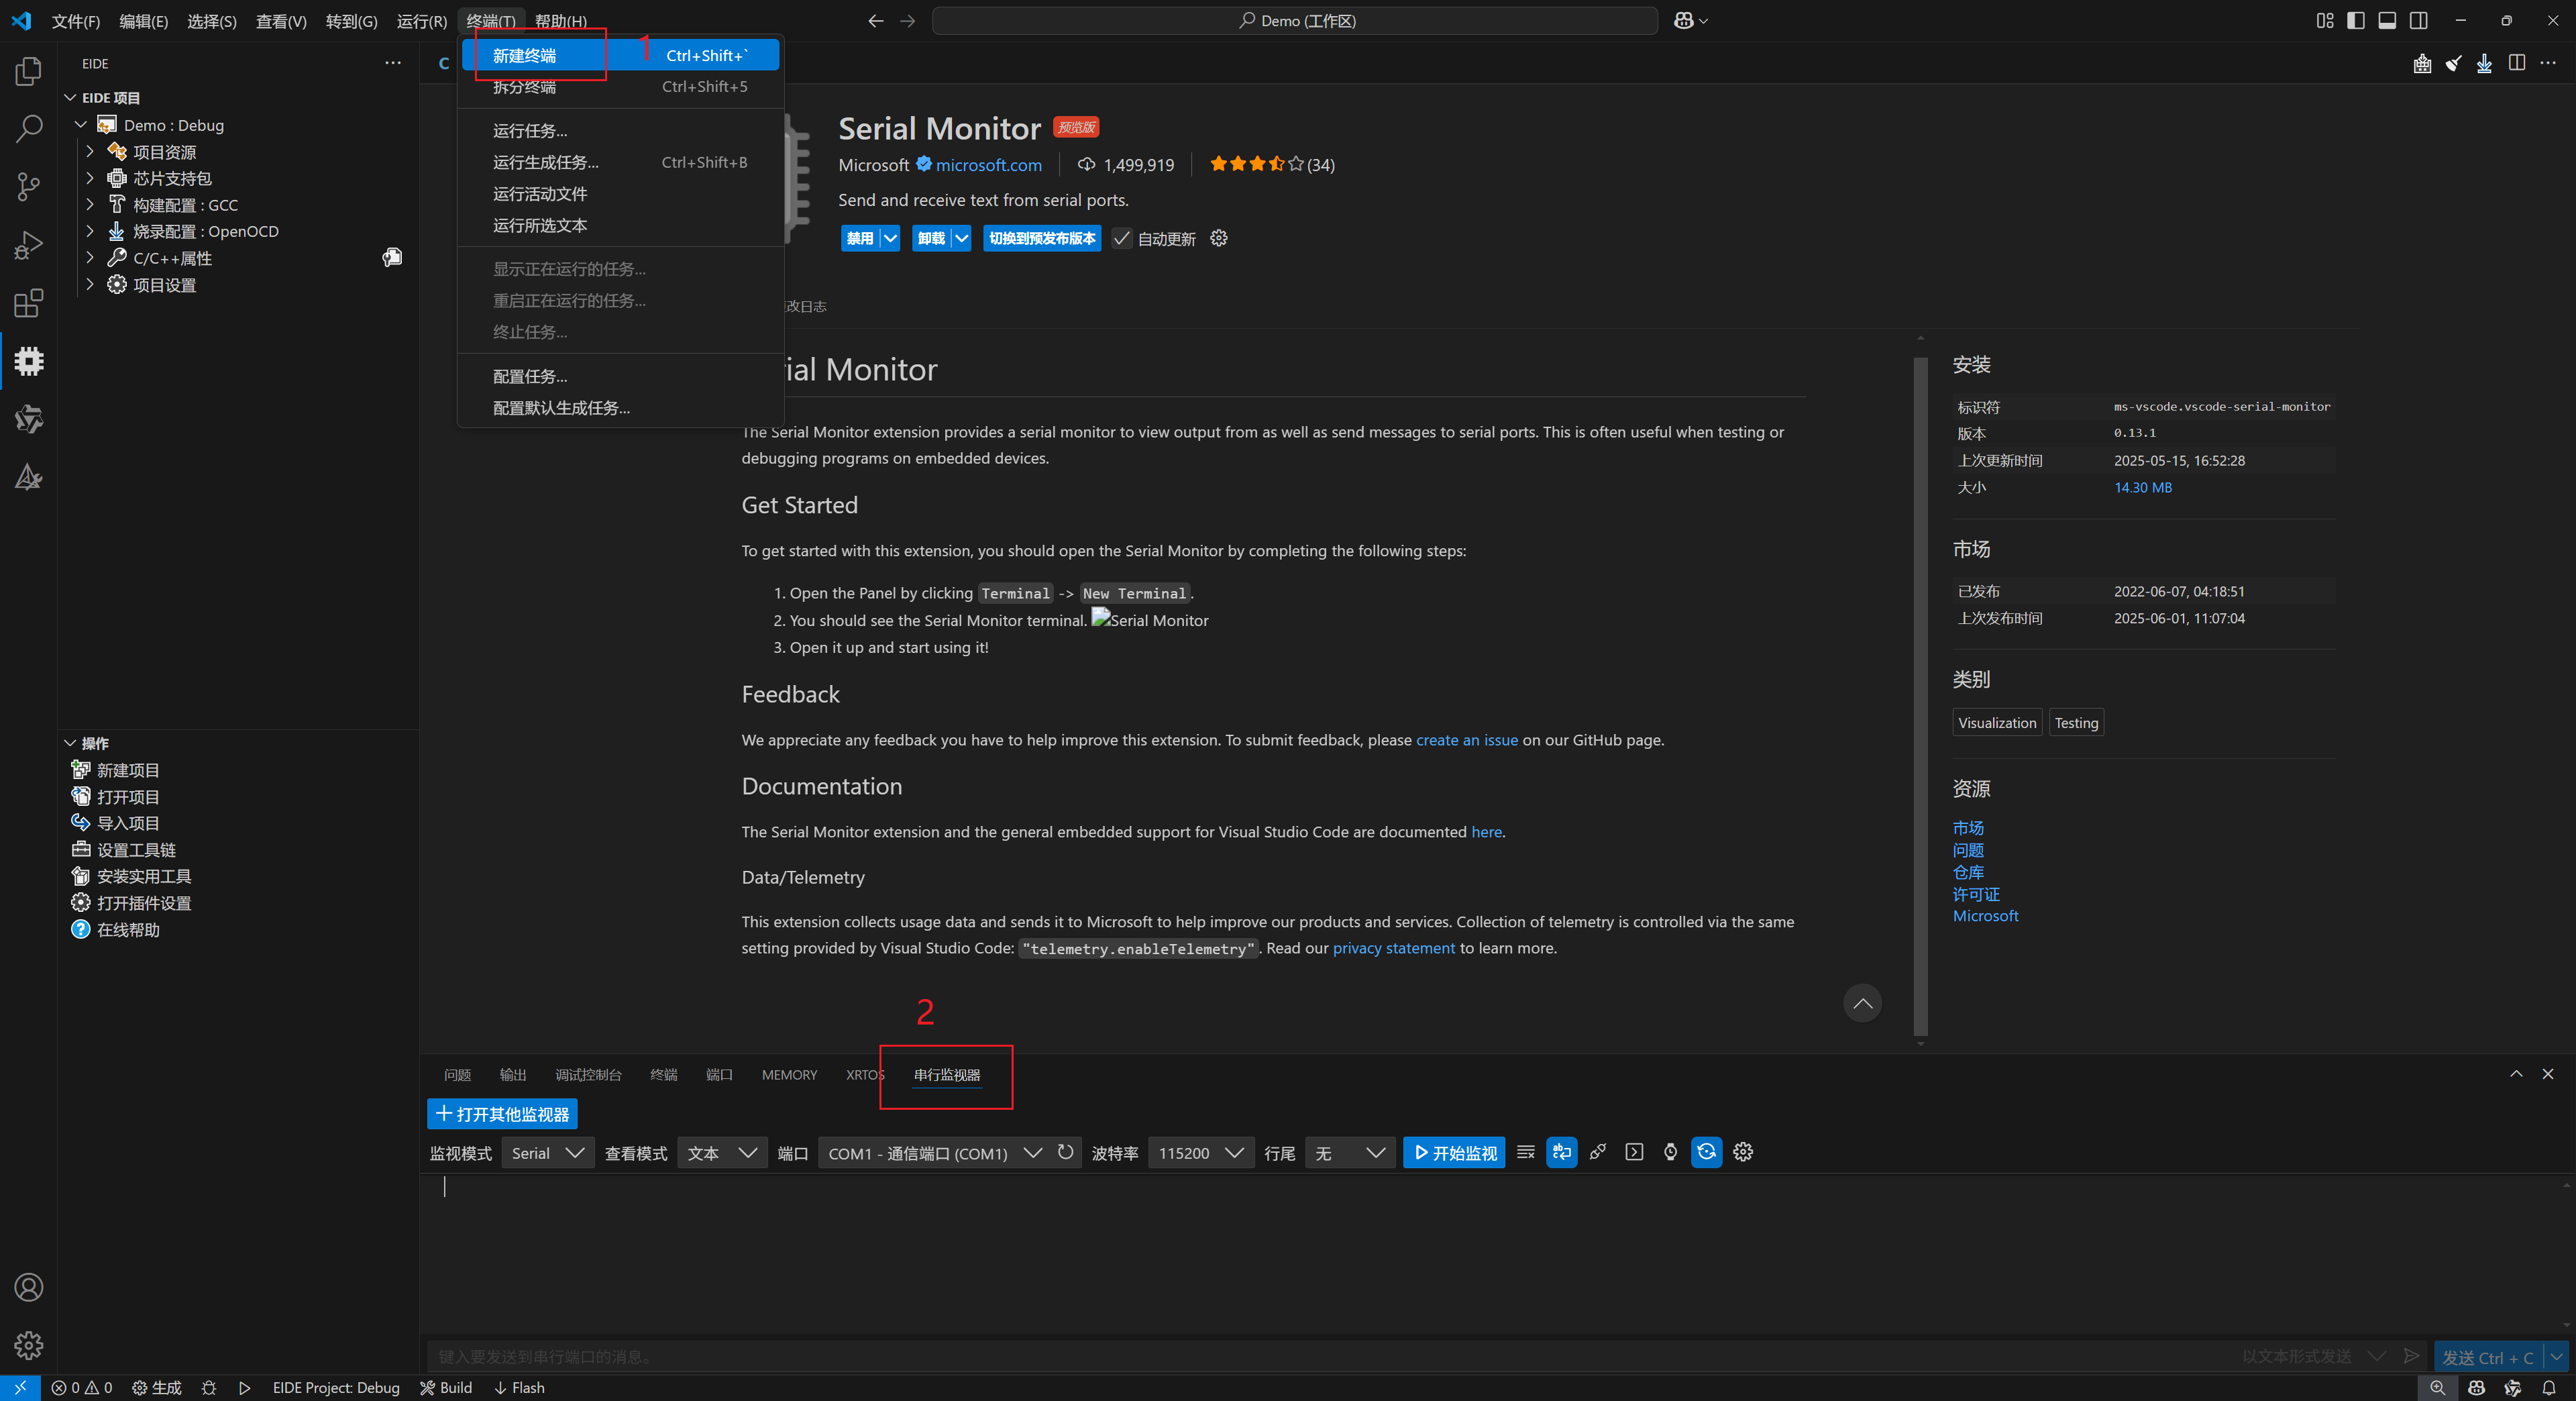Open the Explorer view in activity bar
This screenshot has height=1401, width=2576.
click(29, 71)
